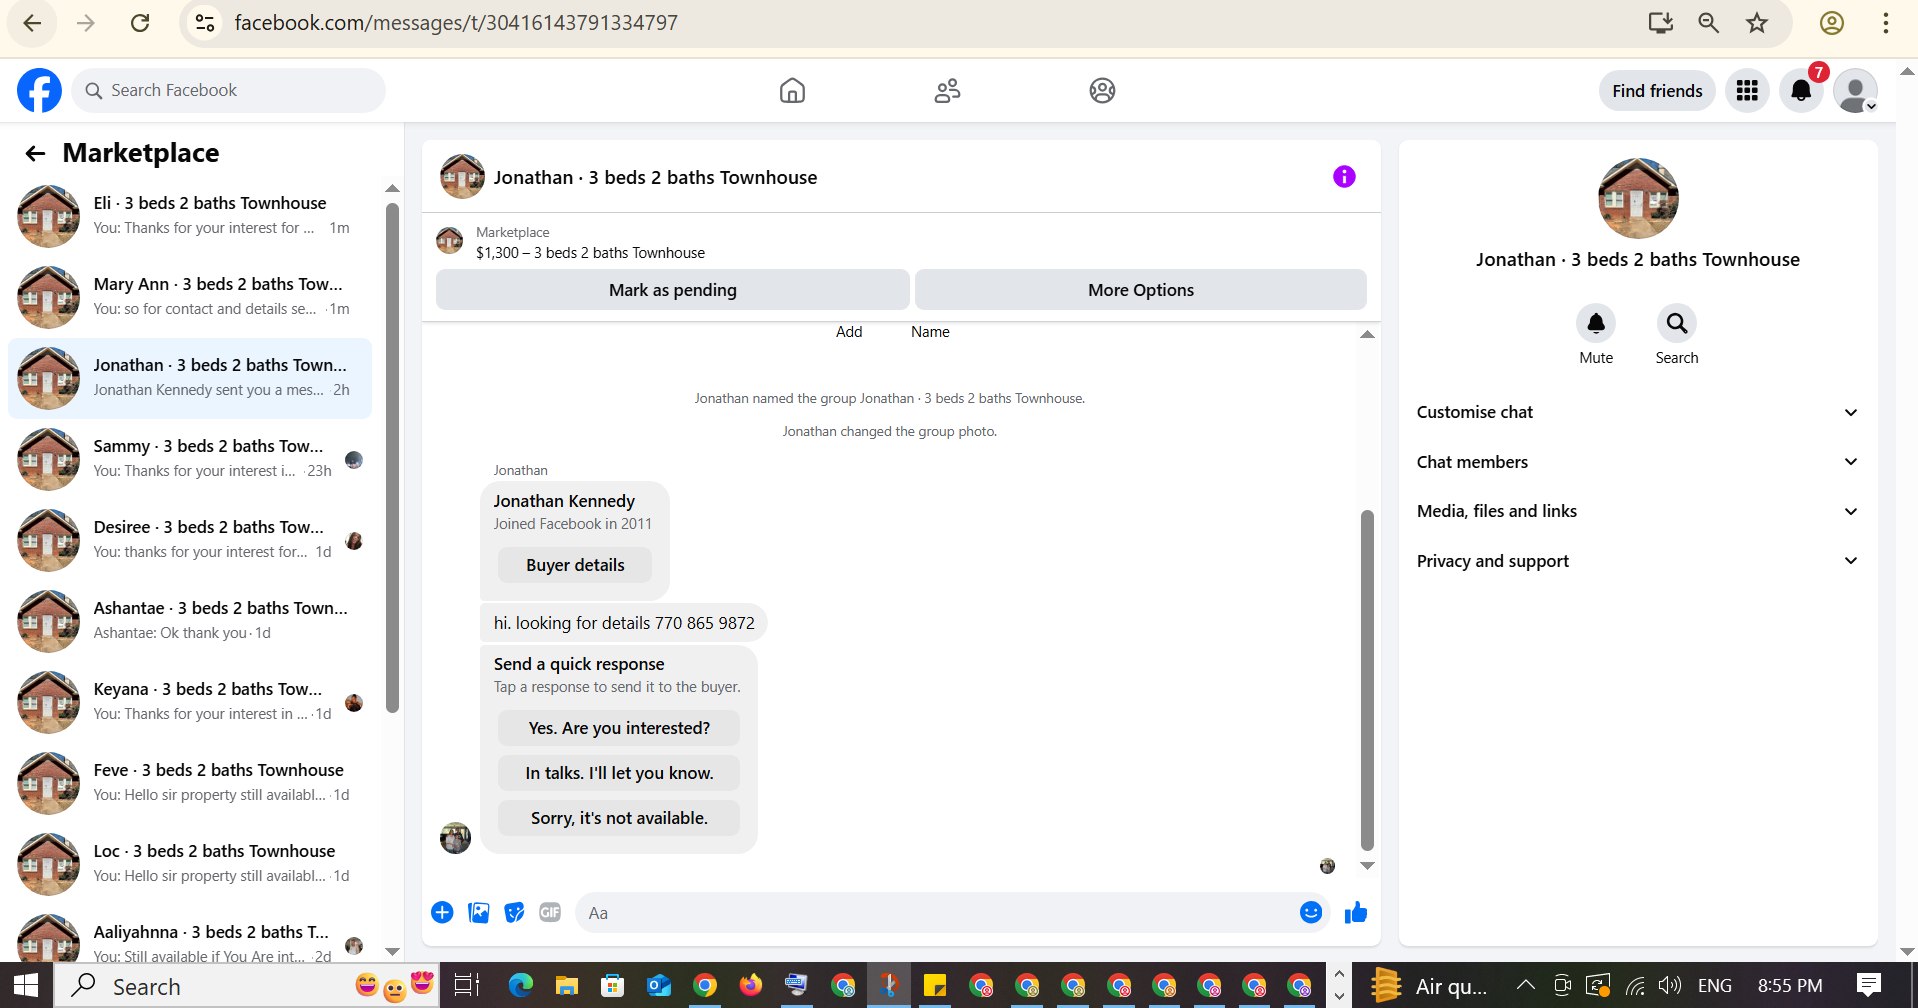Screen dimensions: 1918x1008
Task: Open Microsoft Edge from the taskbar
Action: (521, 986)
